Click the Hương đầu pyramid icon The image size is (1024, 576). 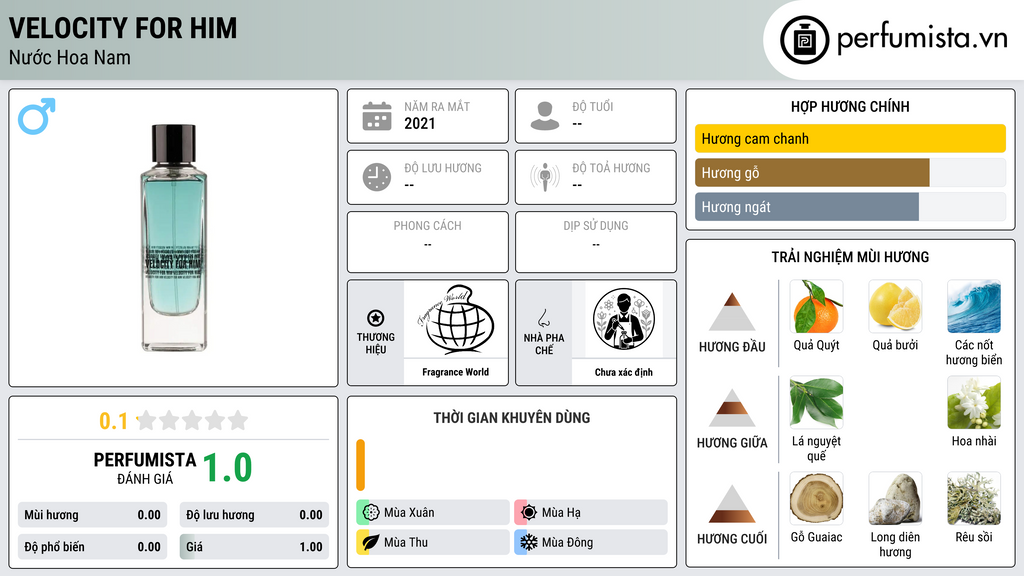pos(732,312)
